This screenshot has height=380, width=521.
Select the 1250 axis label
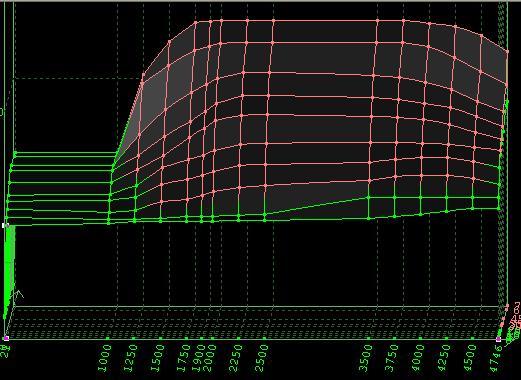click(131, 358)
